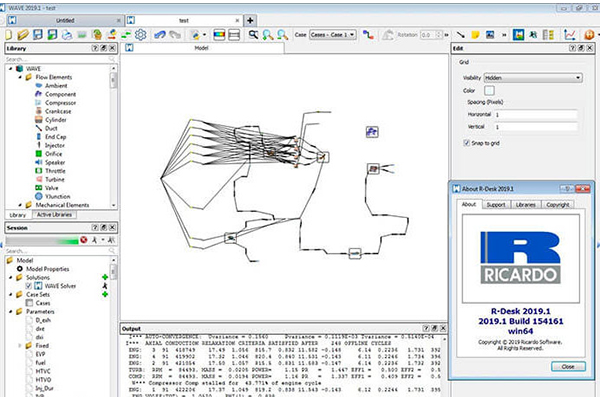This screenshot has width=600, height=397.
Task: Collapse the Flow Elements folder
Action: [x=20, y=77]
